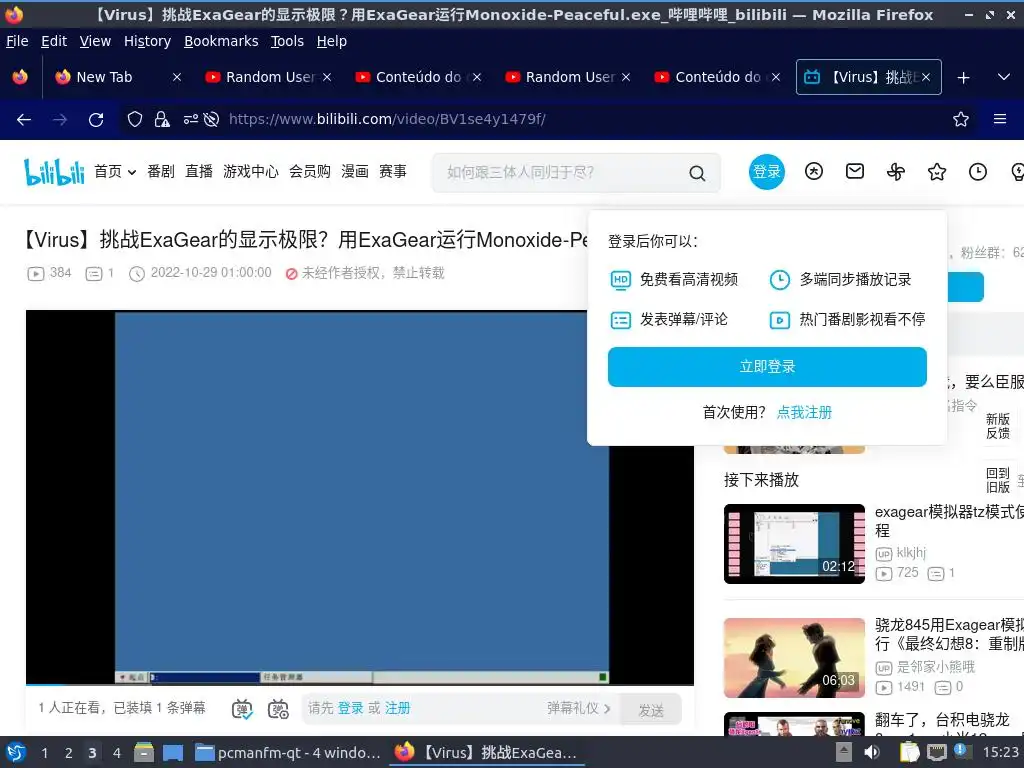Click 番剧 in bilibili navigation
1024x768 pixels.
point(161,171)
